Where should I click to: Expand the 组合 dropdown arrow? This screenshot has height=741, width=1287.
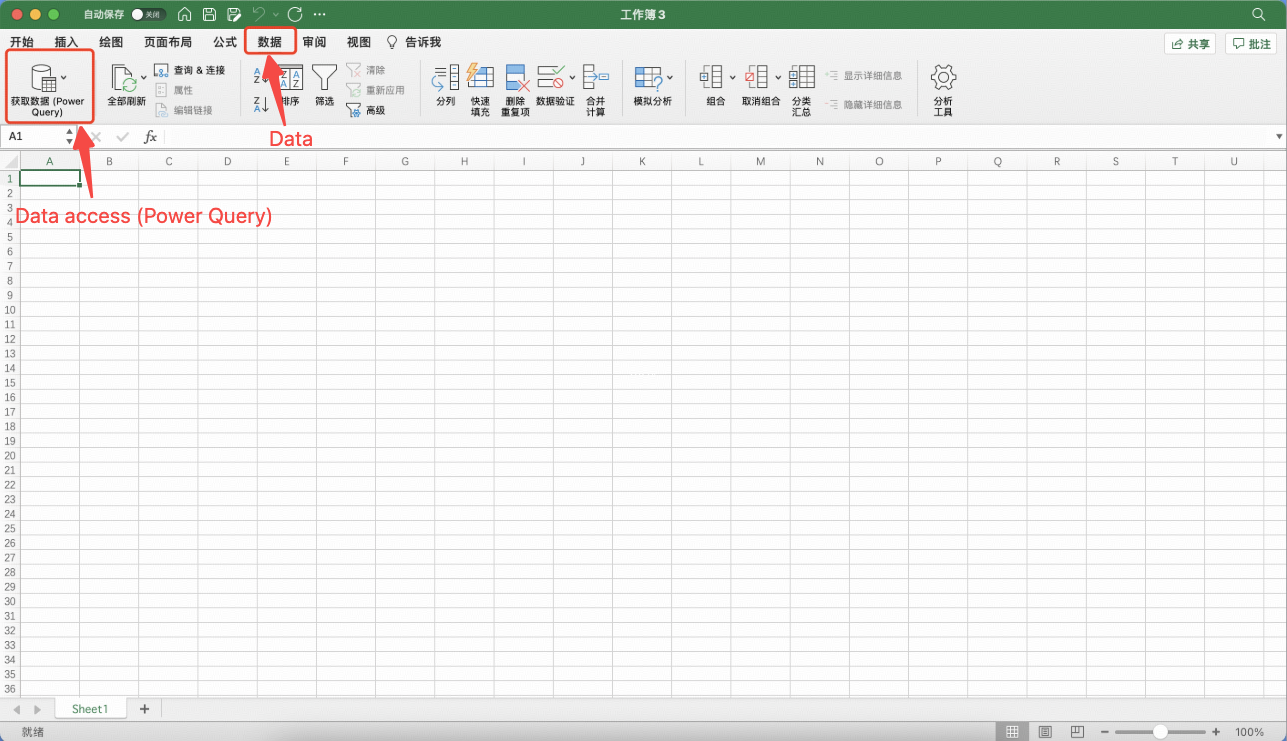click(732, 77)
